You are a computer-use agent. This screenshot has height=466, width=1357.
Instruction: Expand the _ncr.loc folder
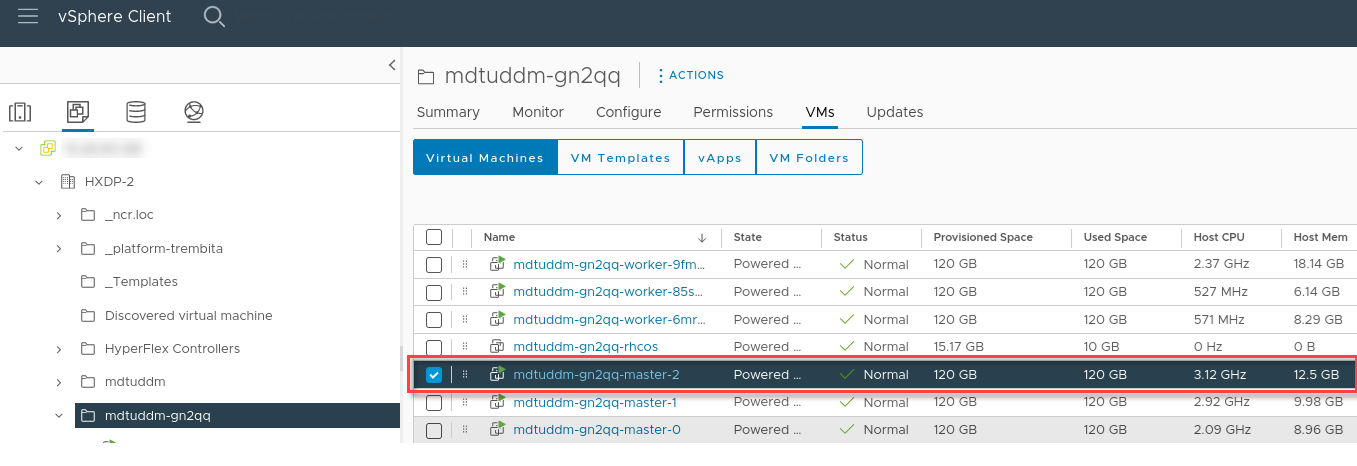pyautogui.click(x=59, y=215)
